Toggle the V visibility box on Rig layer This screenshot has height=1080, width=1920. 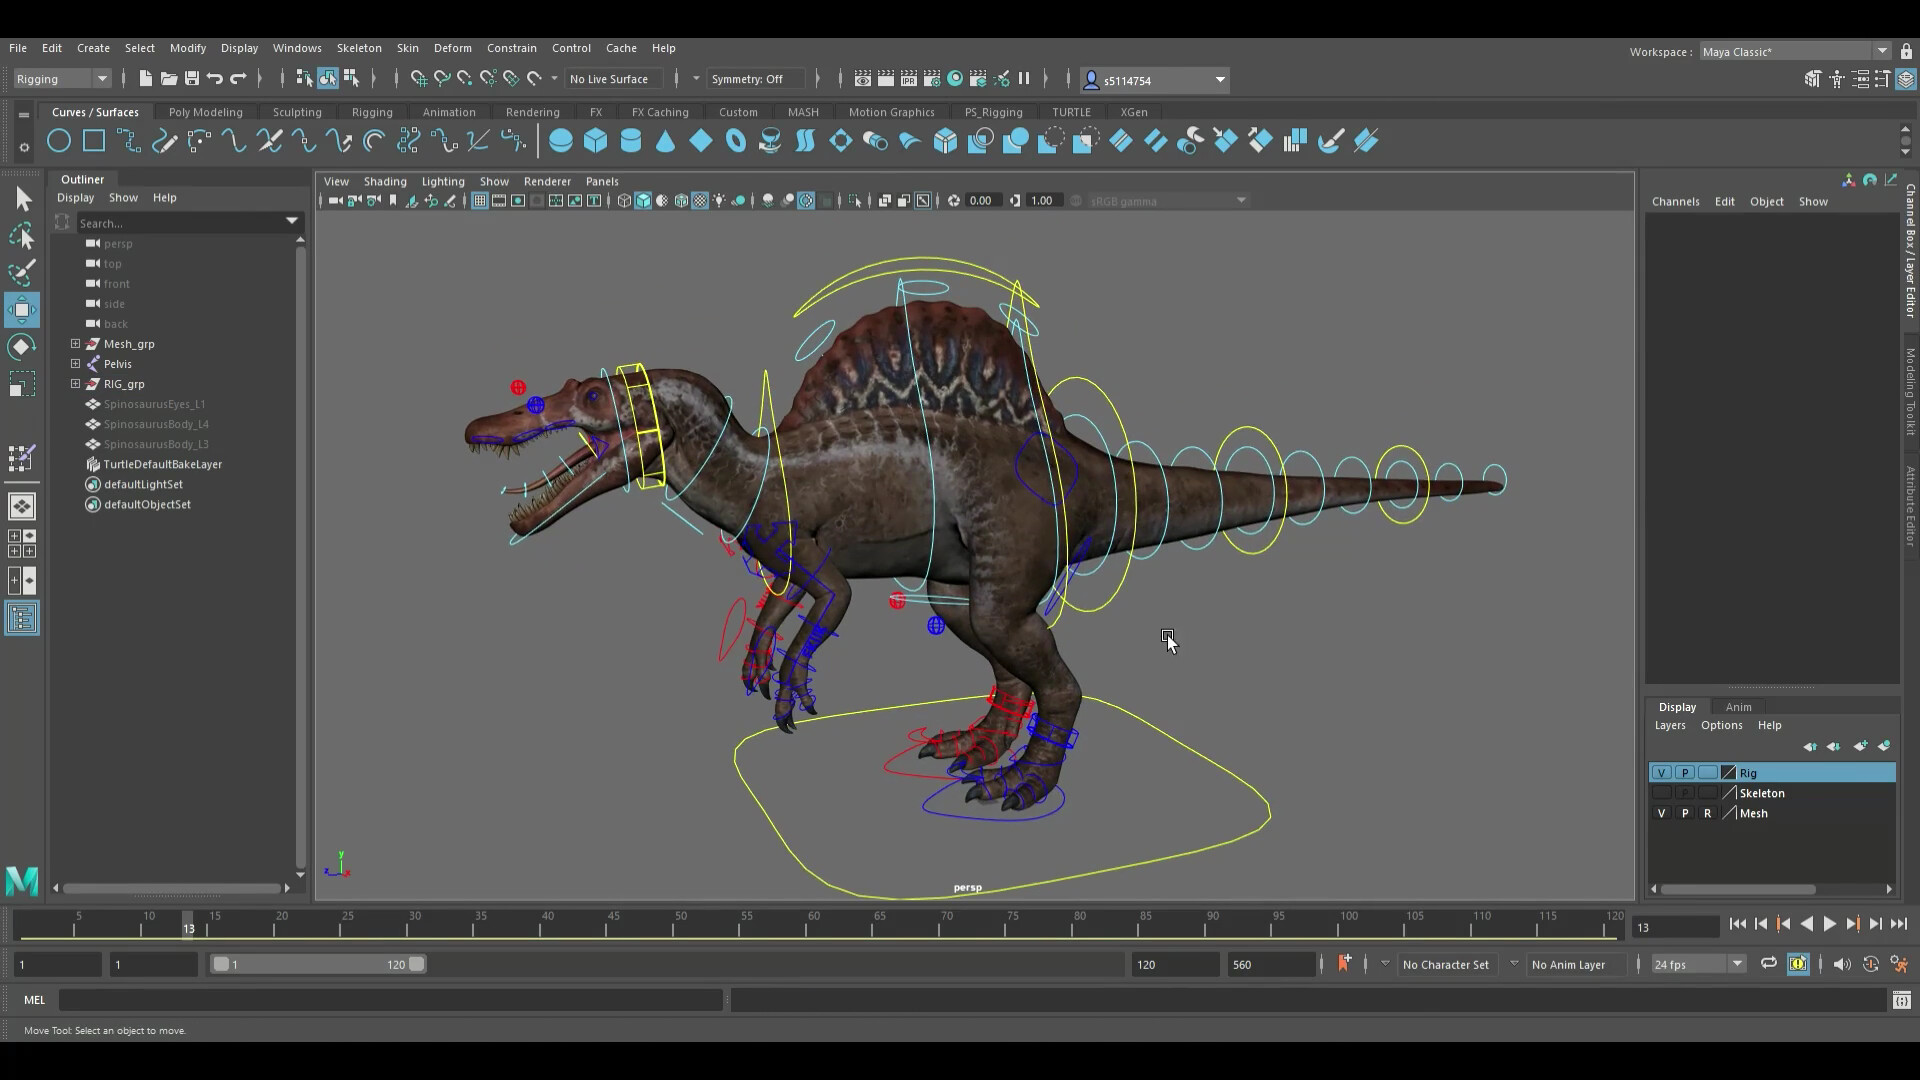coord(1661,772)
